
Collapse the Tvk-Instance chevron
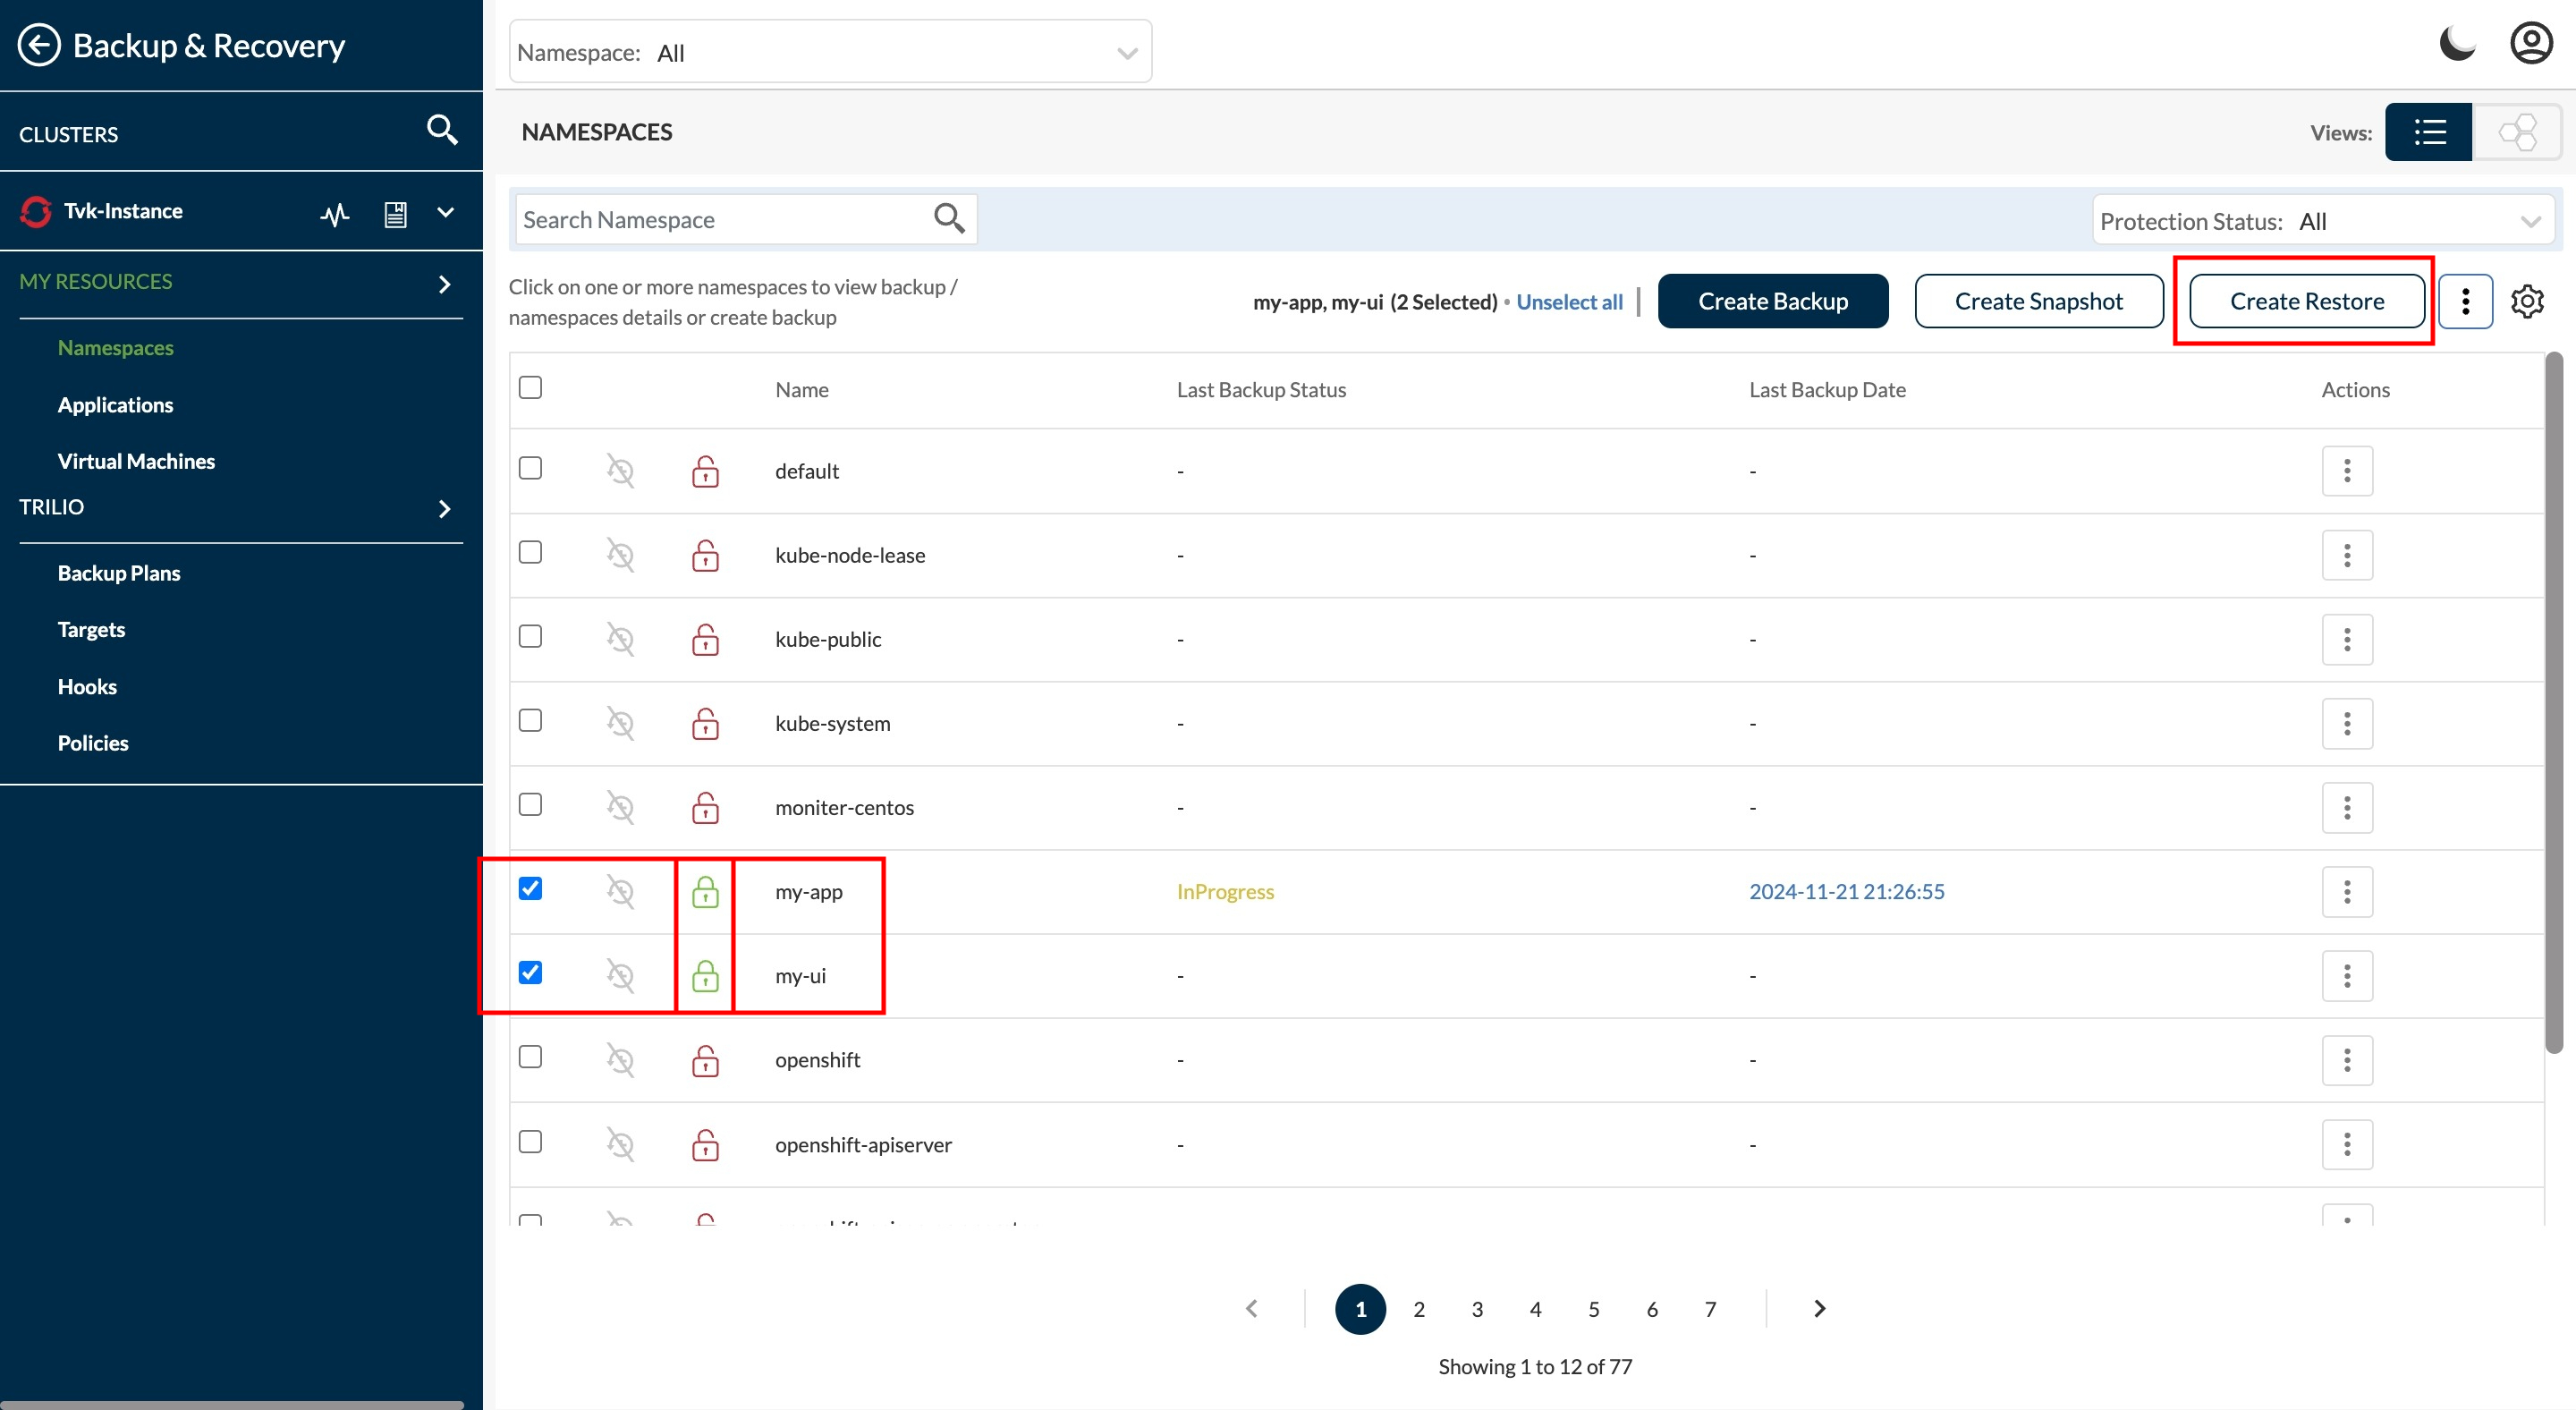click(x=445, y=213)
